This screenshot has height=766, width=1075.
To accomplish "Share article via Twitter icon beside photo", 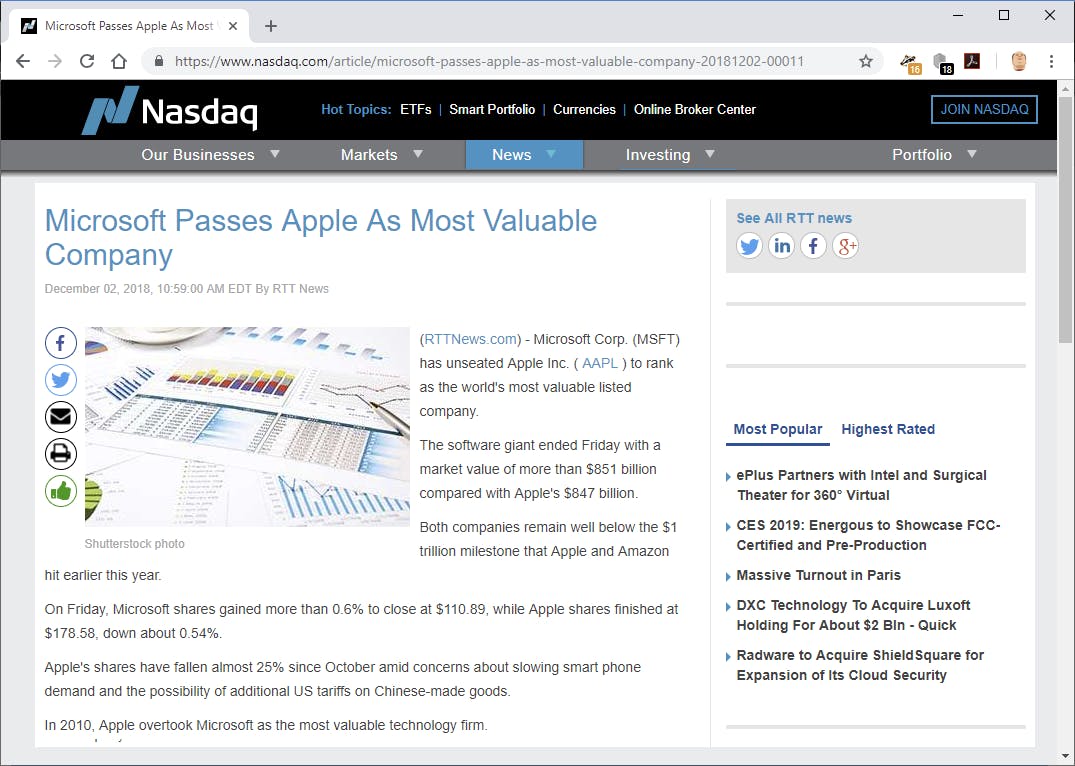I will (60, 380).
